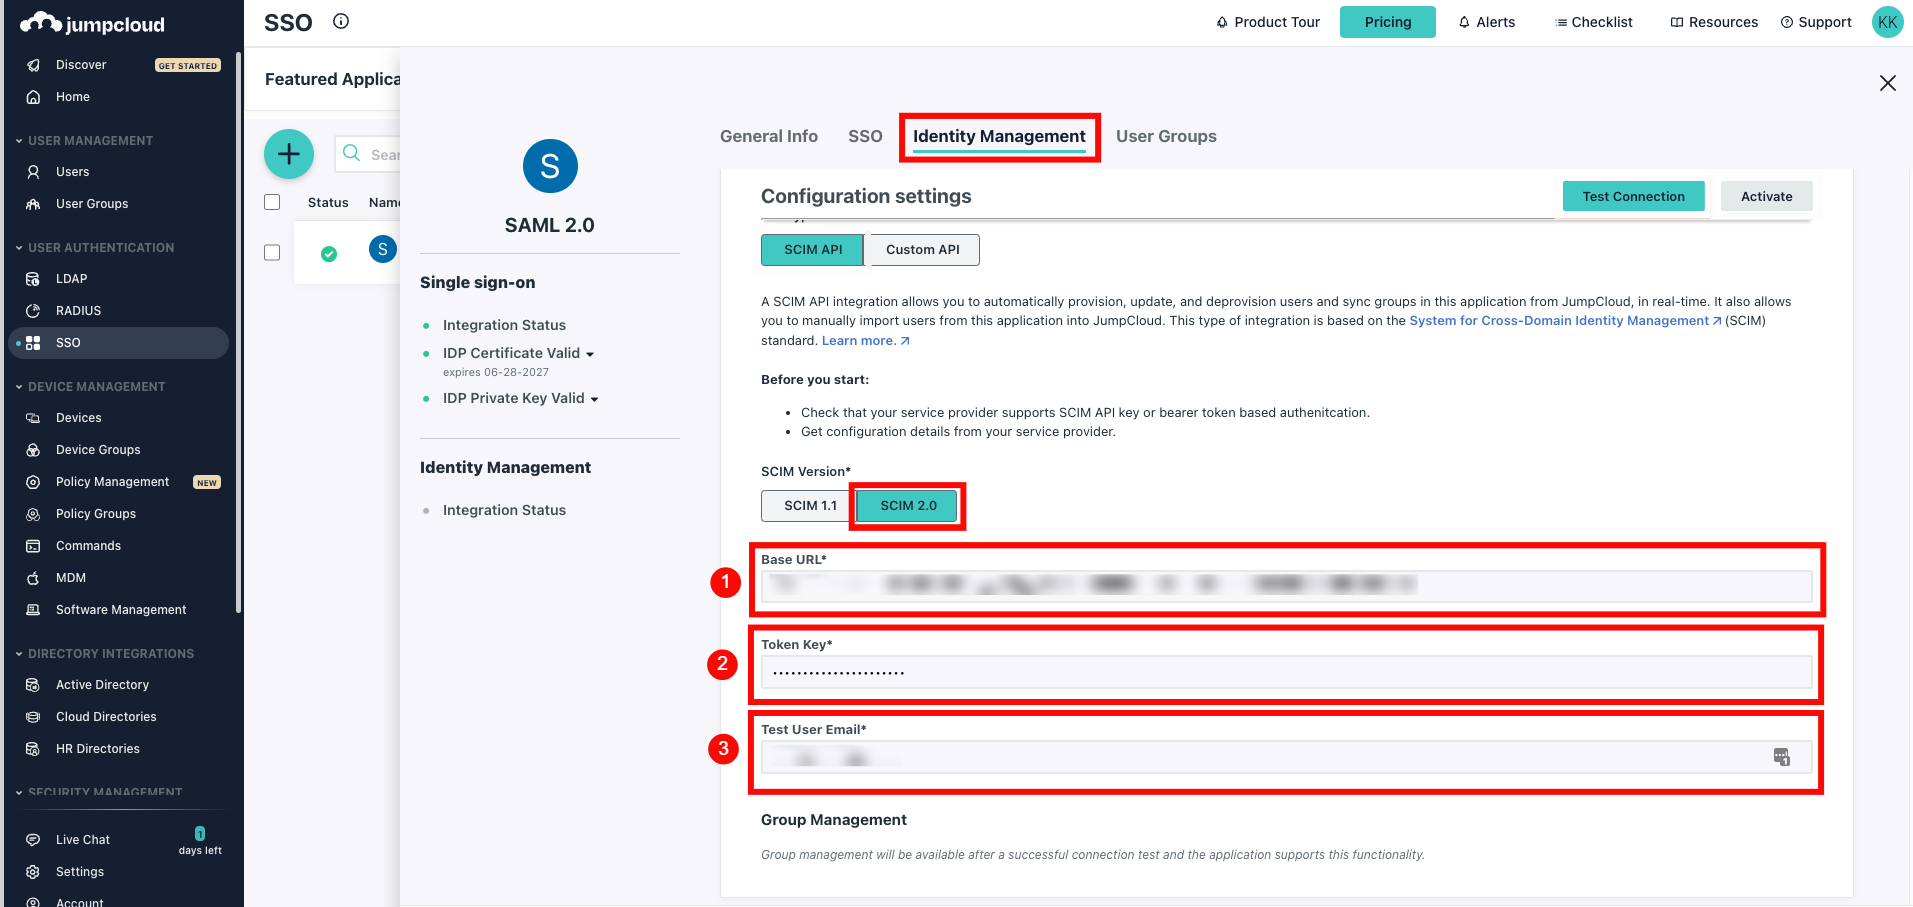
Task: Open Resources menu
Action: [x=1714, y=22]
